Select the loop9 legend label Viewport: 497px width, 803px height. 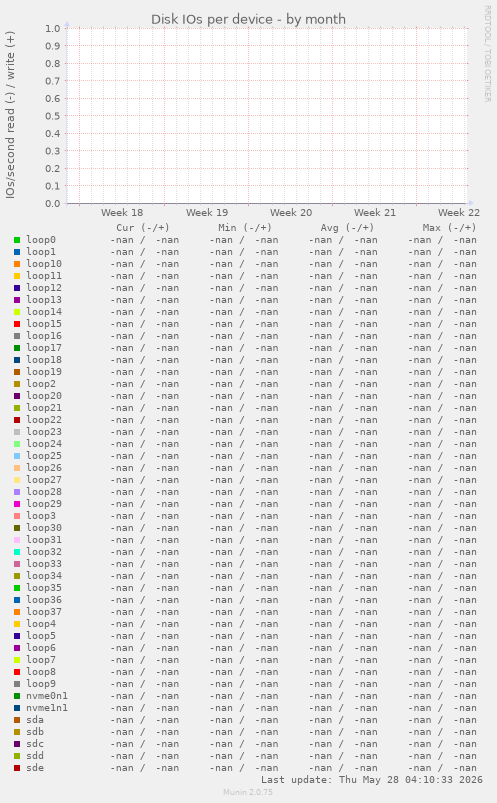pos(41,684)
